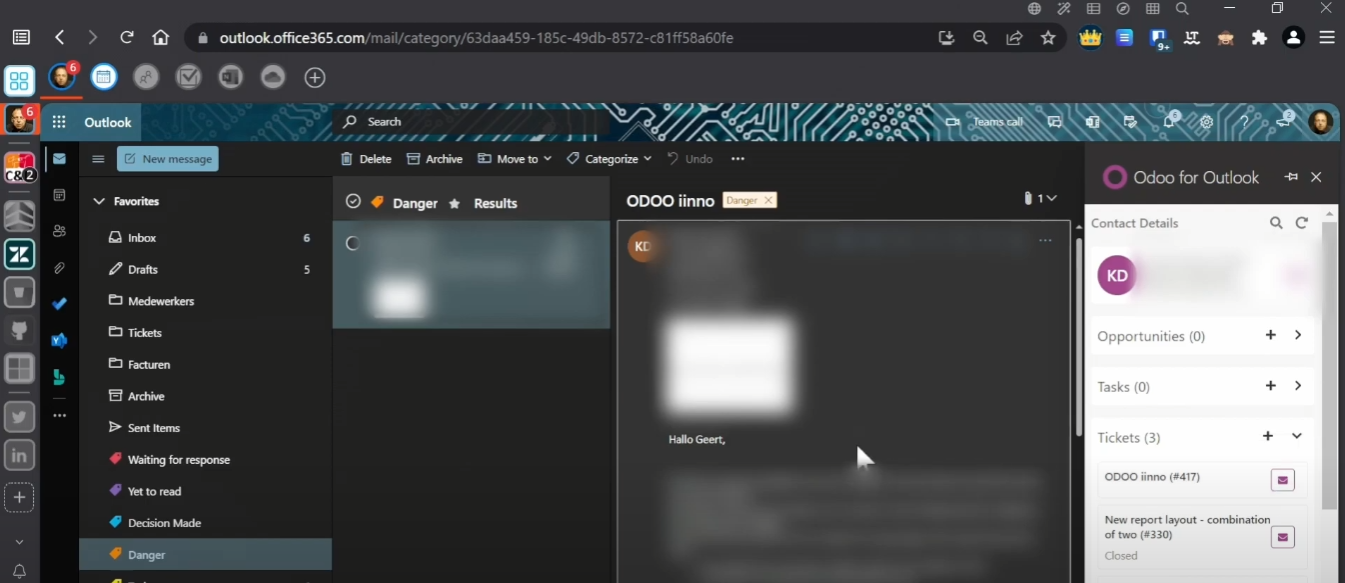Open Outlook notifications bell with badge 6
The image size is (1345, 583).
(1169, 121)
